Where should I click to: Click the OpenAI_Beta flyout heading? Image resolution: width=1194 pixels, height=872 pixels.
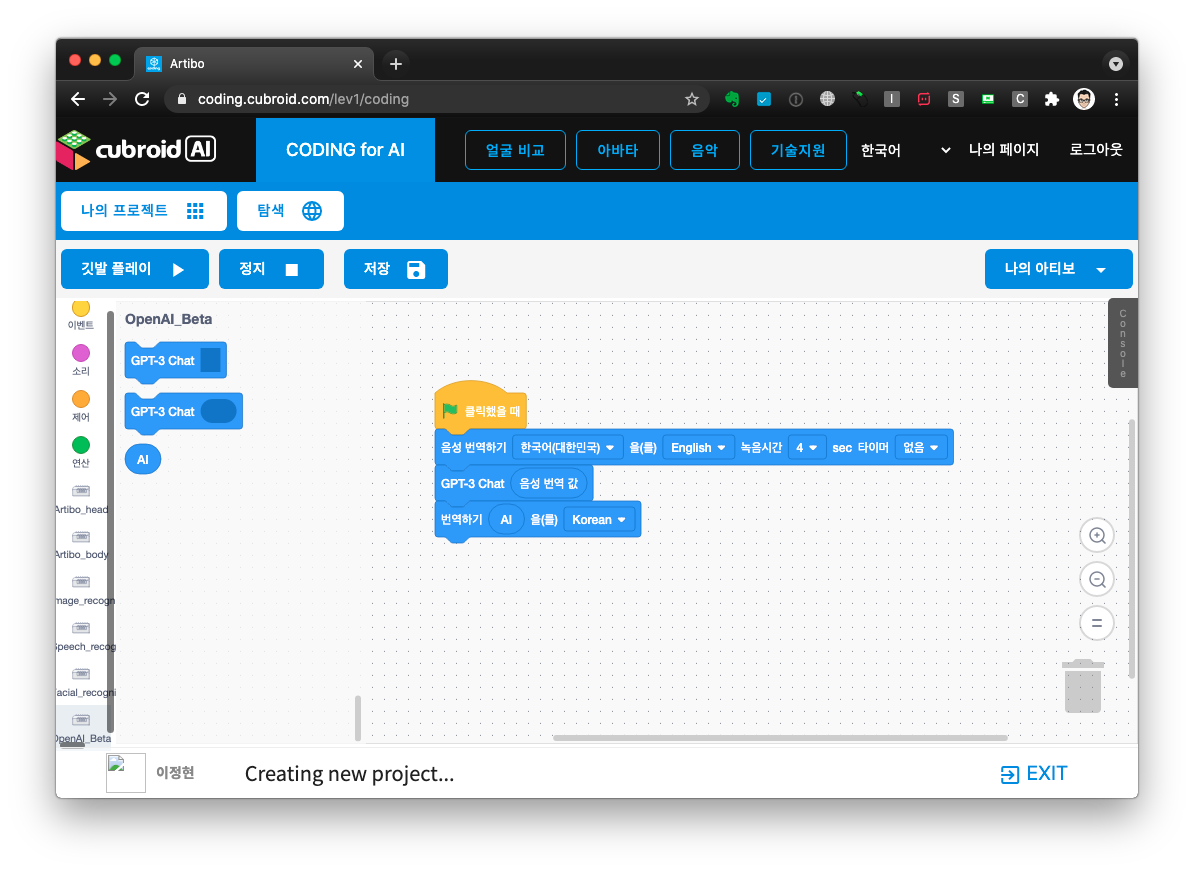168,319
